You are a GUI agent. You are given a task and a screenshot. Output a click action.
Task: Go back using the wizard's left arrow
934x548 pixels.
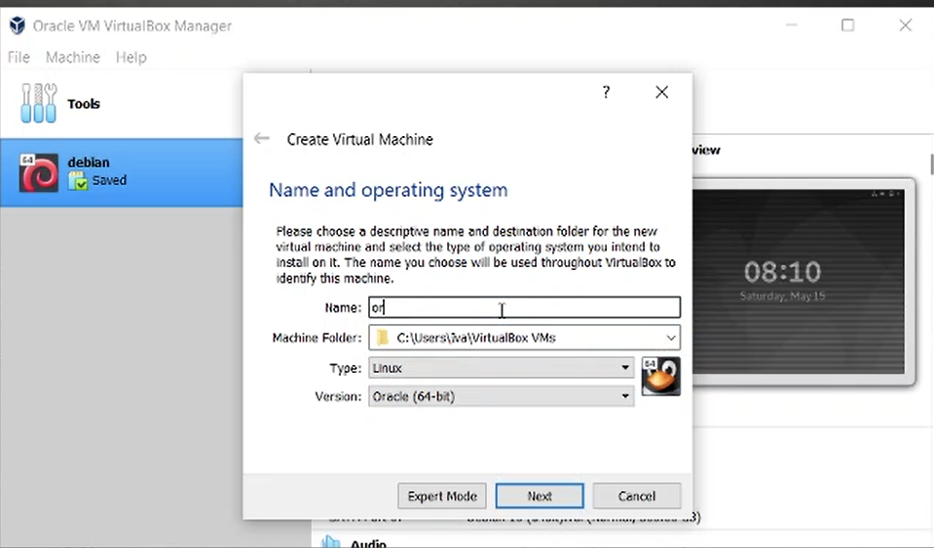(262, 139)
